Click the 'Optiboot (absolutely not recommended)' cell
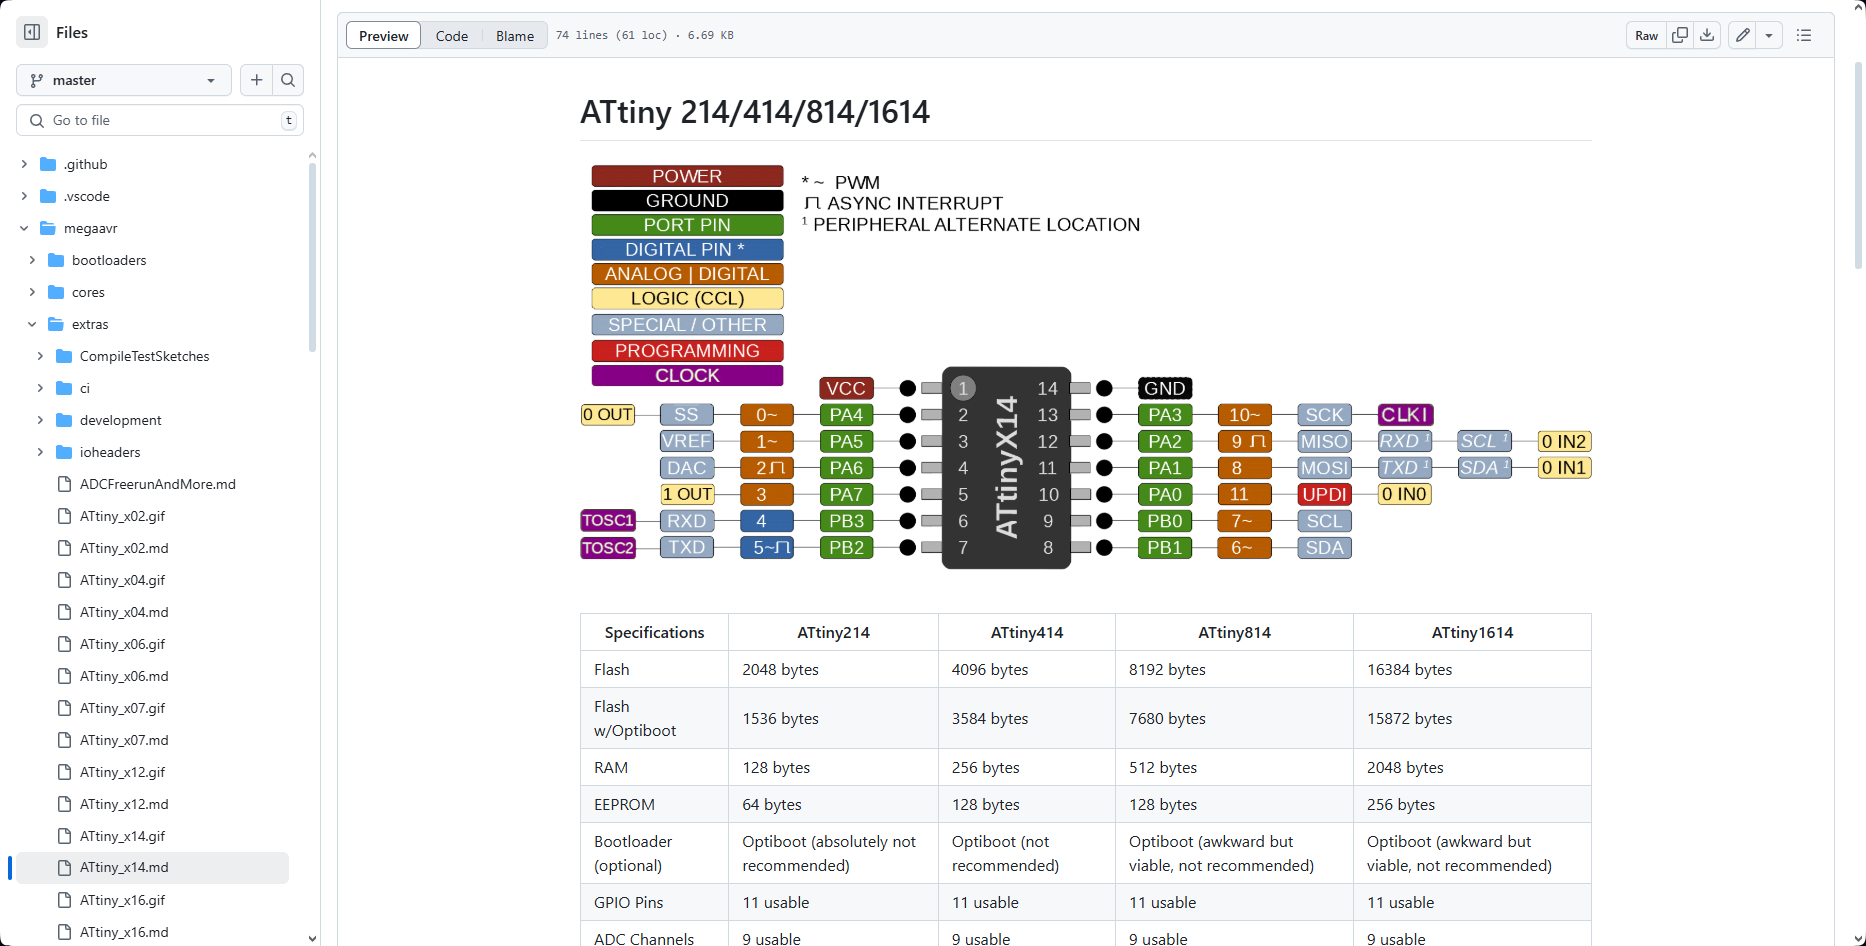The image size is (1866, 946). coord(833,853)
